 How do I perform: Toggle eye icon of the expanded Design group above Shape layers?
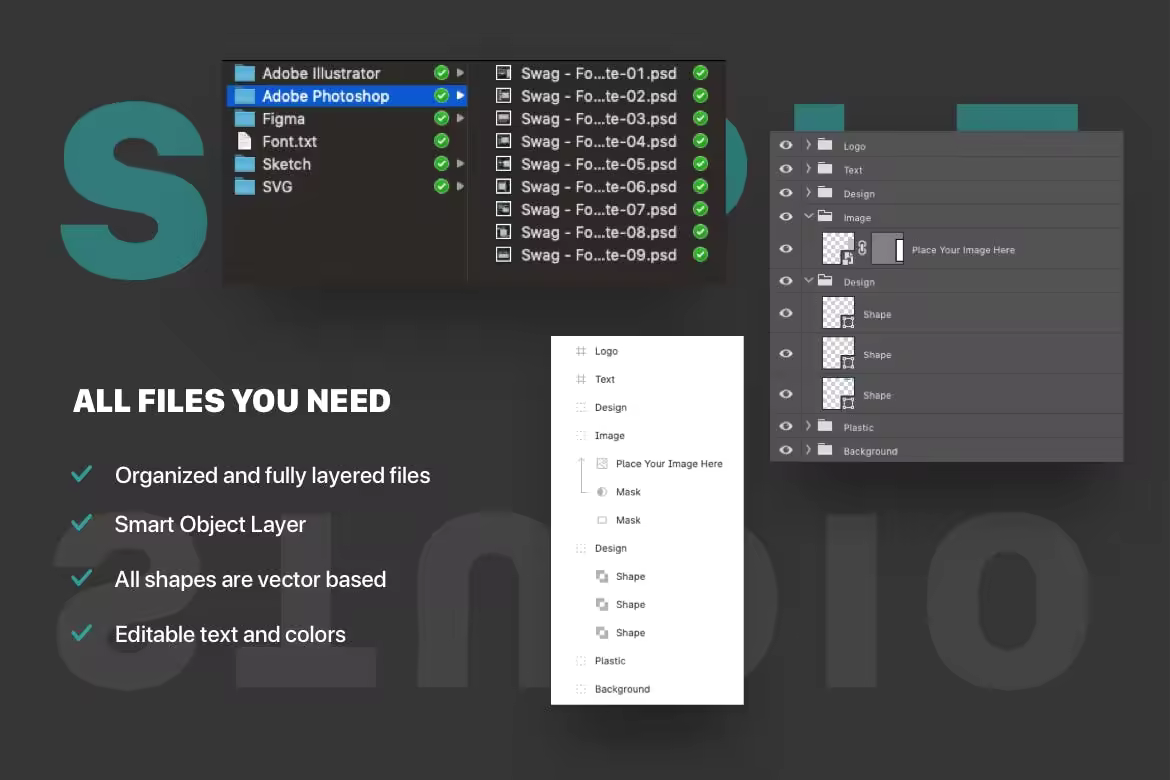coord(786,281)
